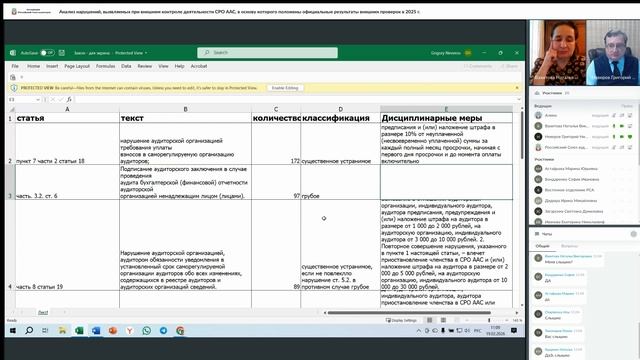Screen dimensions: 640x360
Task: Click the Share button in Excel
Action: click(509, 66)
